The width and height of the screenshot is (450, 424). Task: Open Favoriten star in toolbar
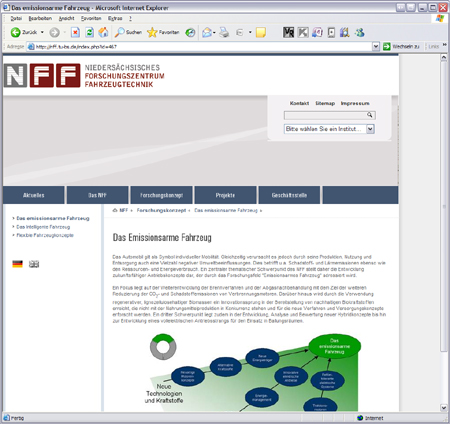[163, 32]
